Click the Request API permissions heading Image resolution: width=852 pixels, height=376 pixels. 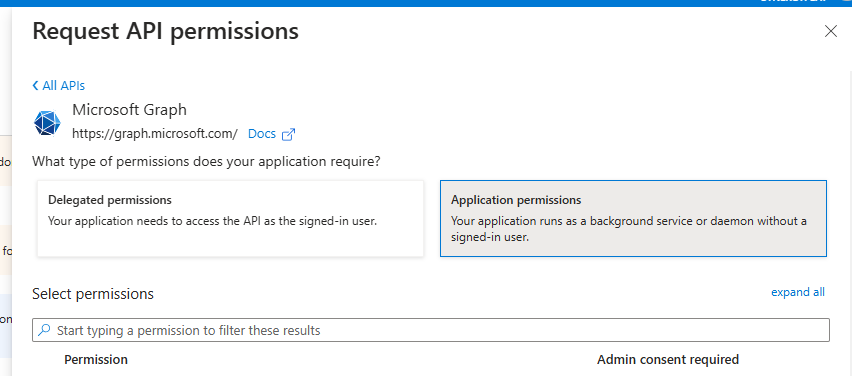[166, 32]
